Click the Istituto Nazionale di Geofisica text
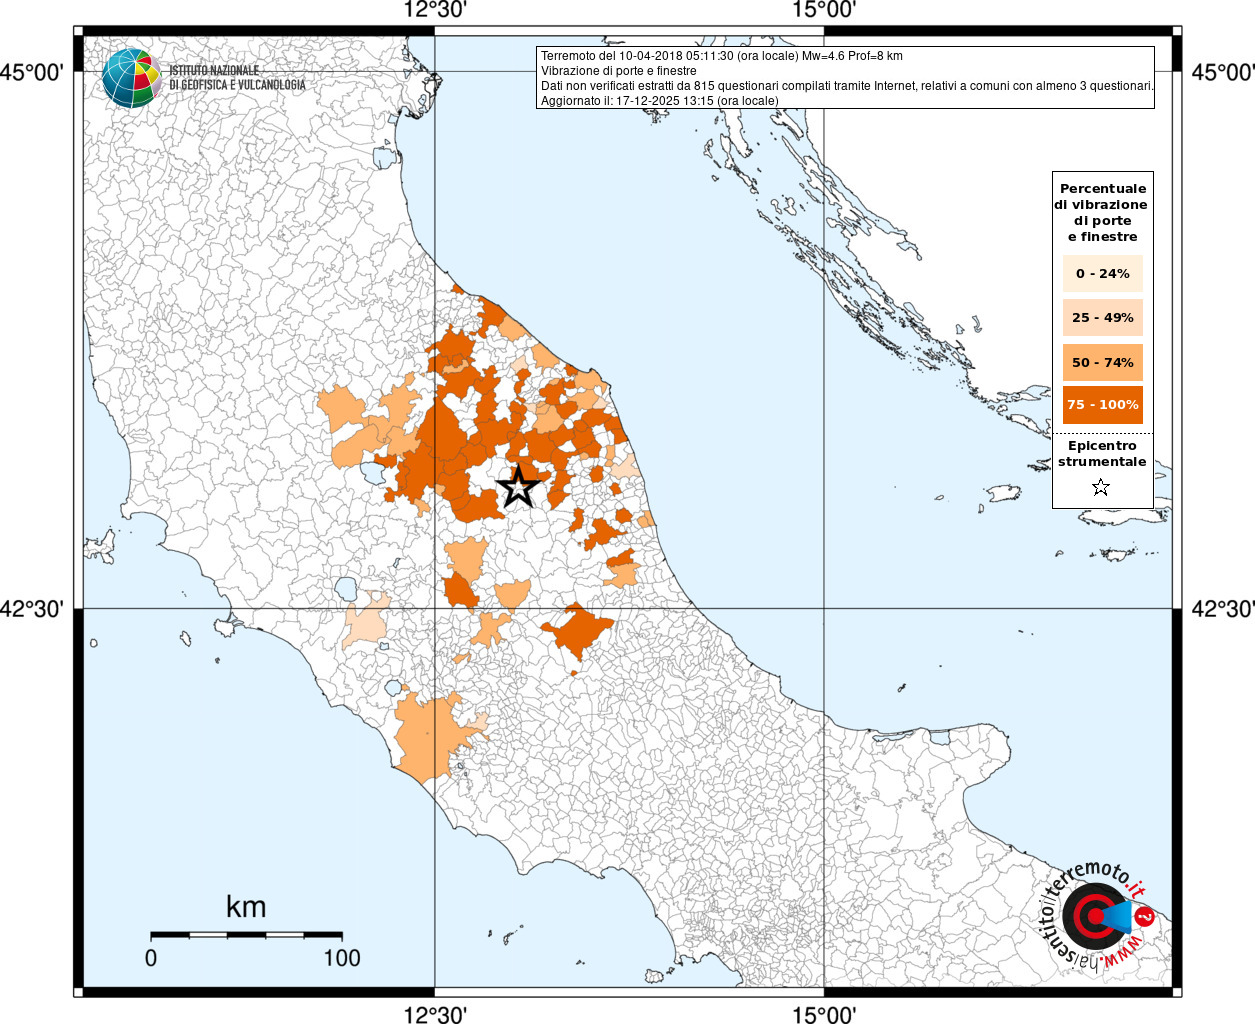Viewport: 1255px width, 1024px height. [237, 78]
